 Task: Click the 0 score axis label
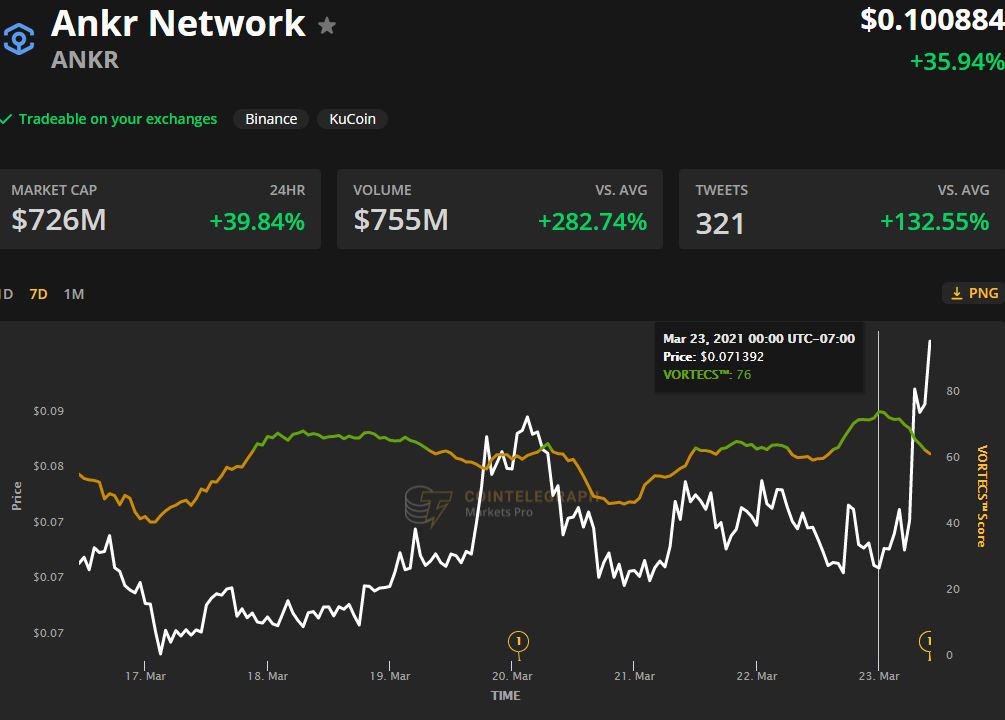(950, 655)
